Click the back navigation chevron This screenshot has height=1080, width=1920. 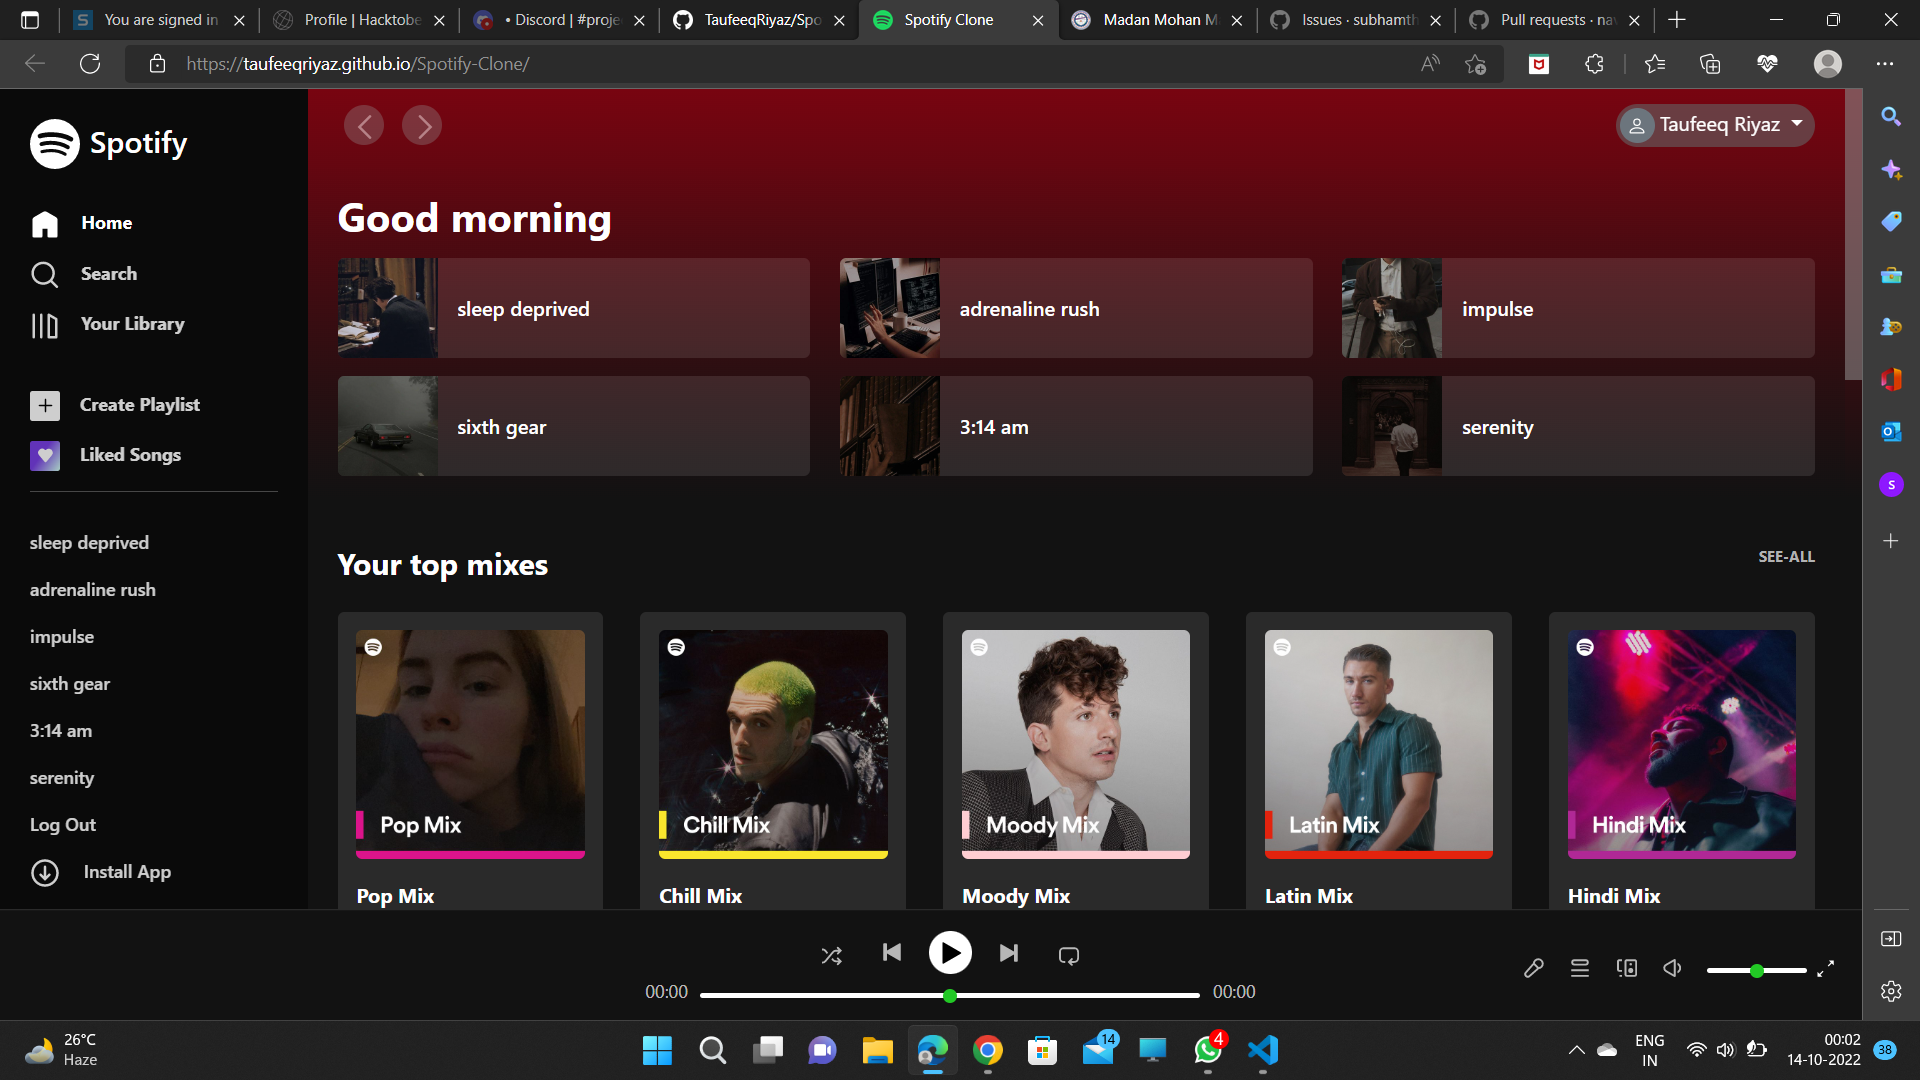point(364,125)
